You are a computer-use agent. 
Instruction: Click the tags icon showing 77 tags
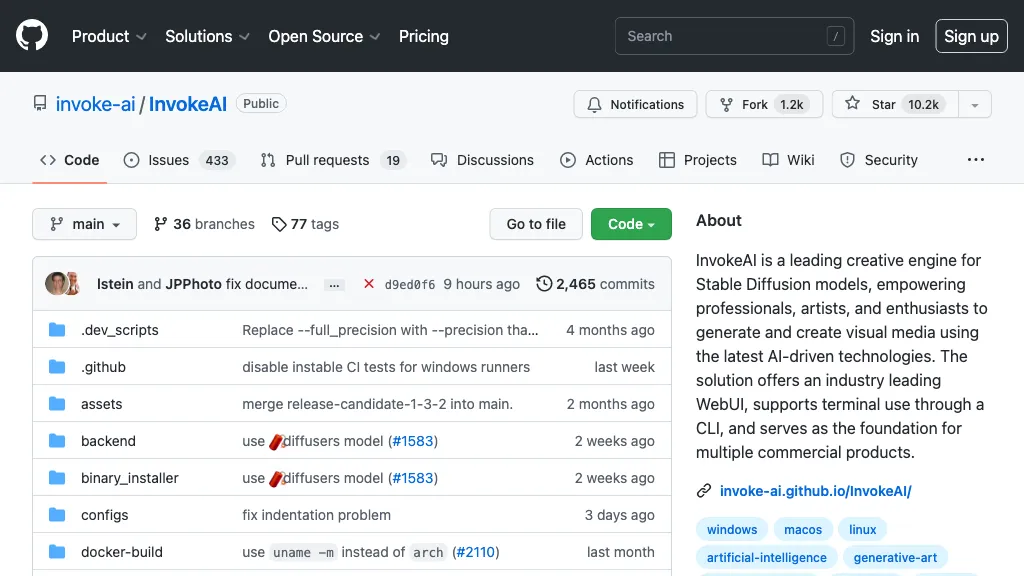tap(279, 224)
